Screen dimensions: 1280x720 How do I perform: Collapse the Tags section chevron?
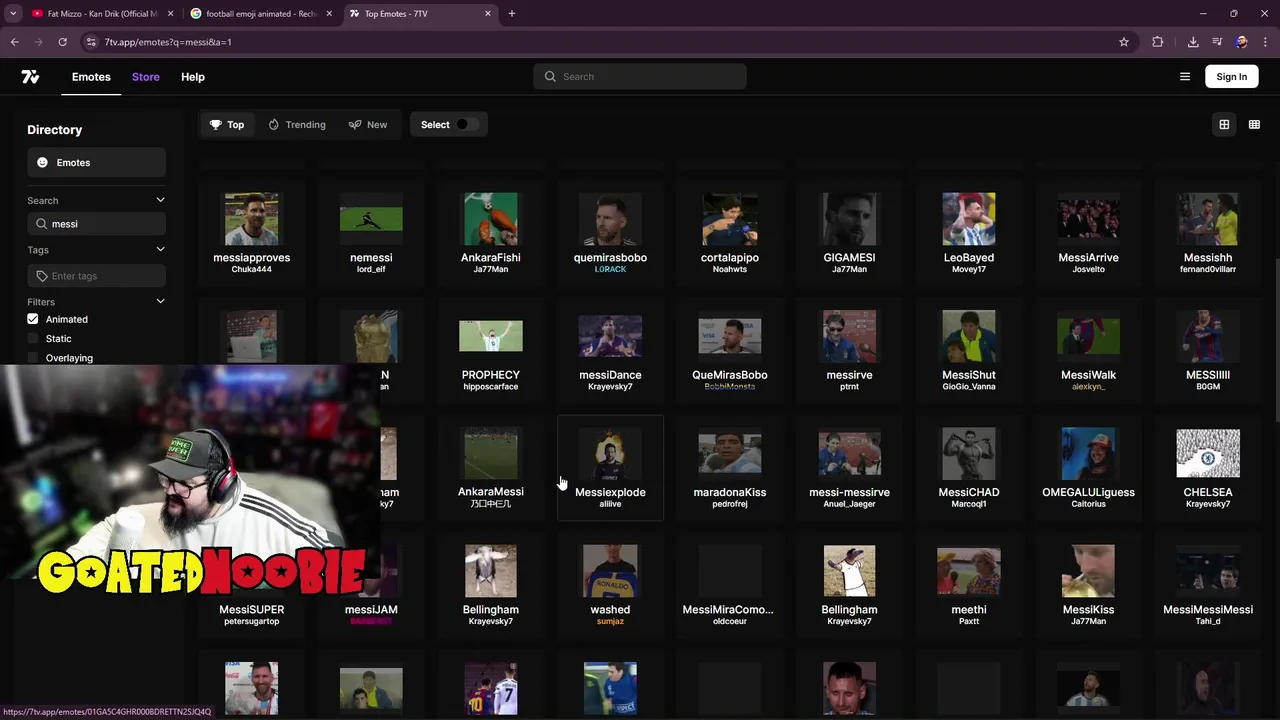pyautogui.click(x=160, y=250)
